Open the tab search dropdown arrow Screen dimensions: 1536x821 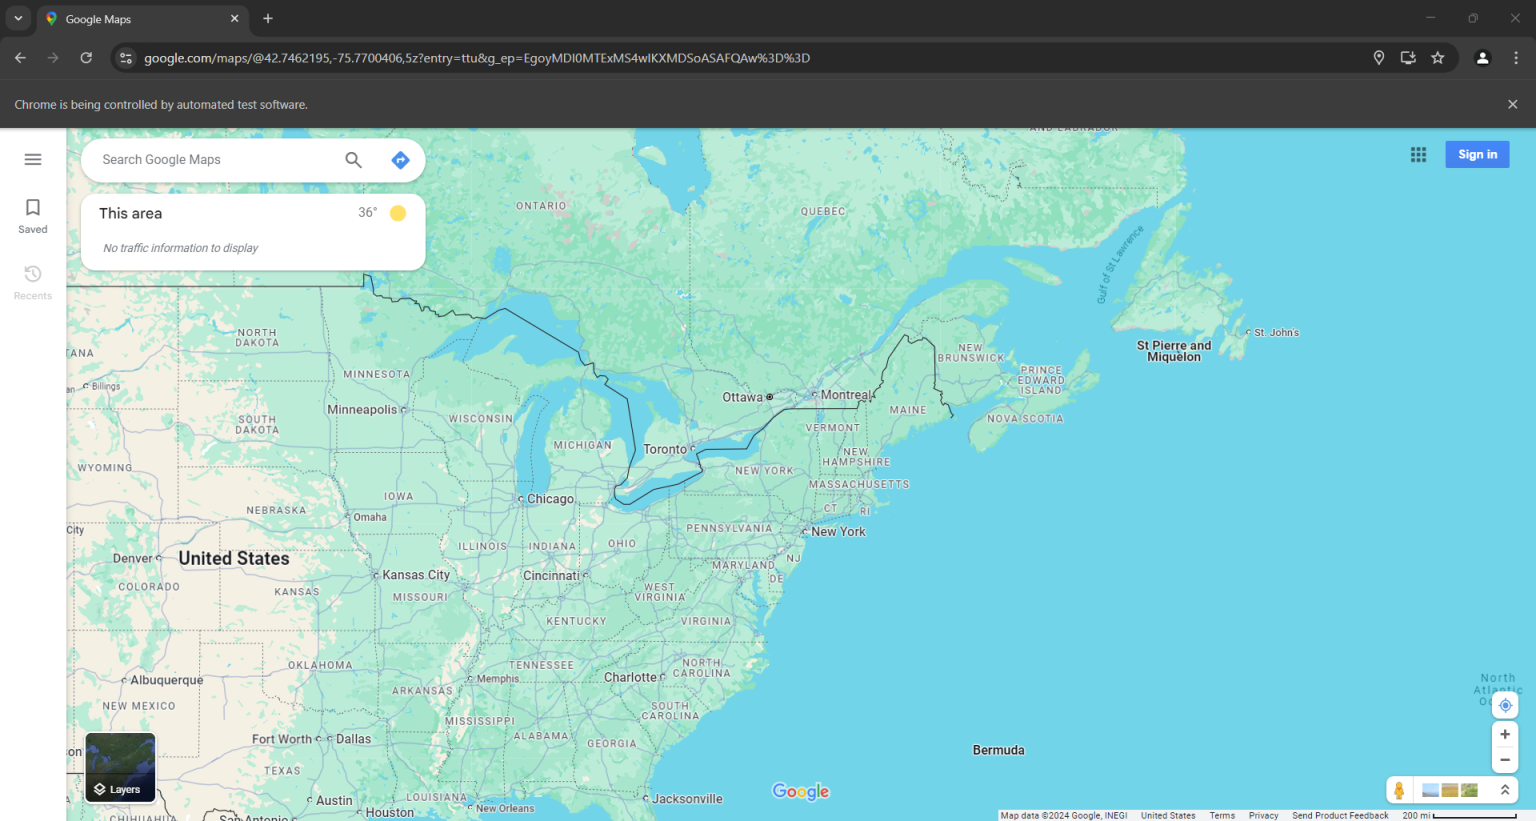pos(17,18)
